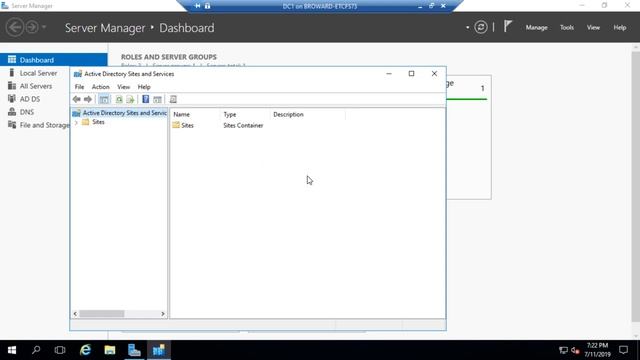
Task: Open Help menu in Server Manager header
Action: click(x=620, y=27)
